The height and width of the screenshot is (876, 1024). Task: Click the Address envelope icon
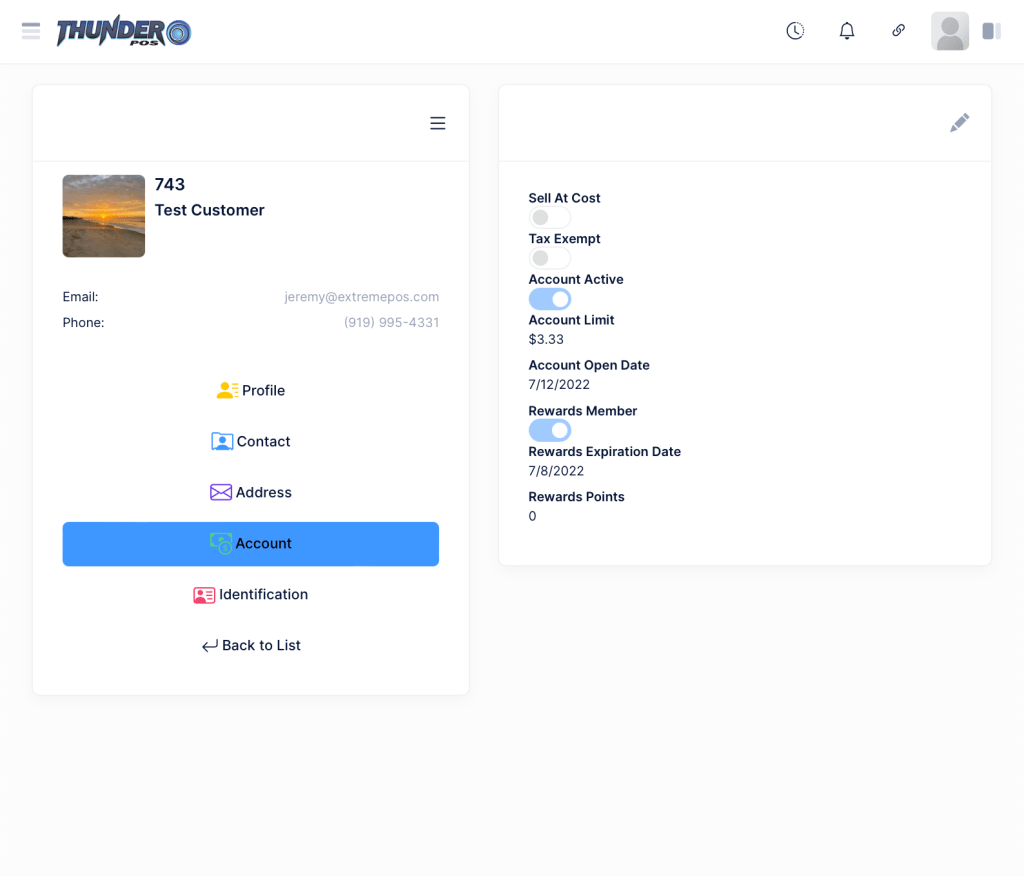(x=221, y=492)
